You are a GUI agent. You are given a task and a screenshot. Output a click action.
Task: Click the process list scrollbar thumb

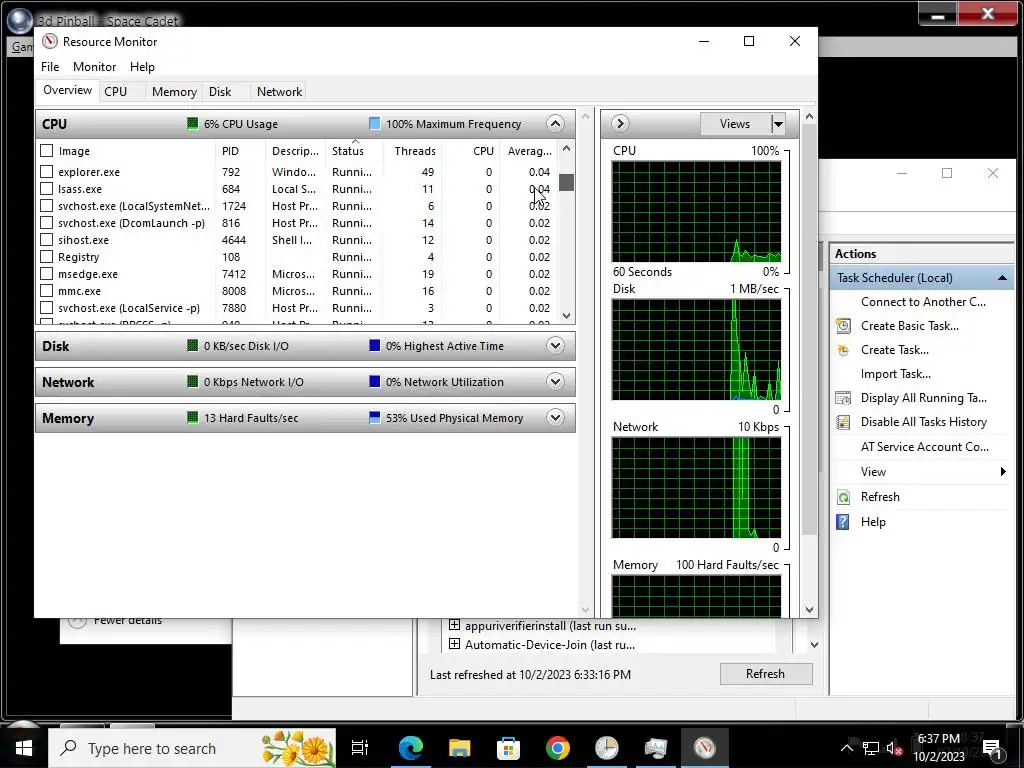coord(566,182)
